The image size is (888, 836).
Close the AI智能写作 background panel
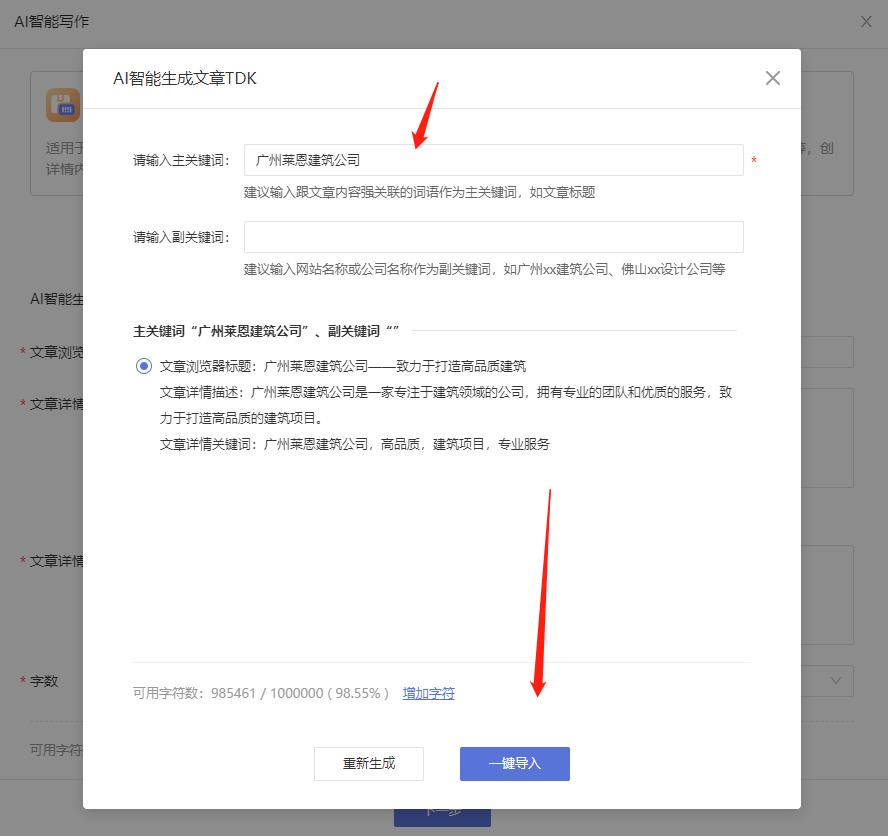[866, 21]
